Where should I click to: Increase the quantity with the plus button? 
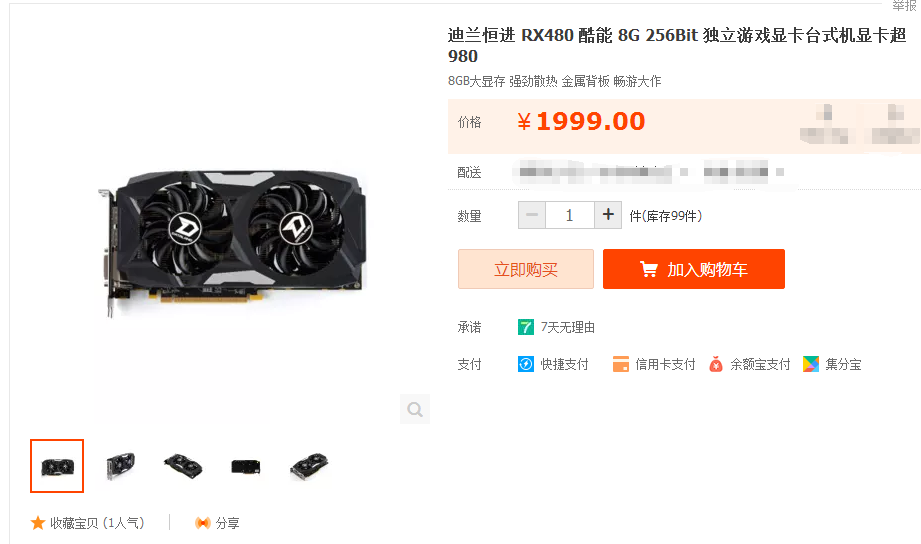608,215
